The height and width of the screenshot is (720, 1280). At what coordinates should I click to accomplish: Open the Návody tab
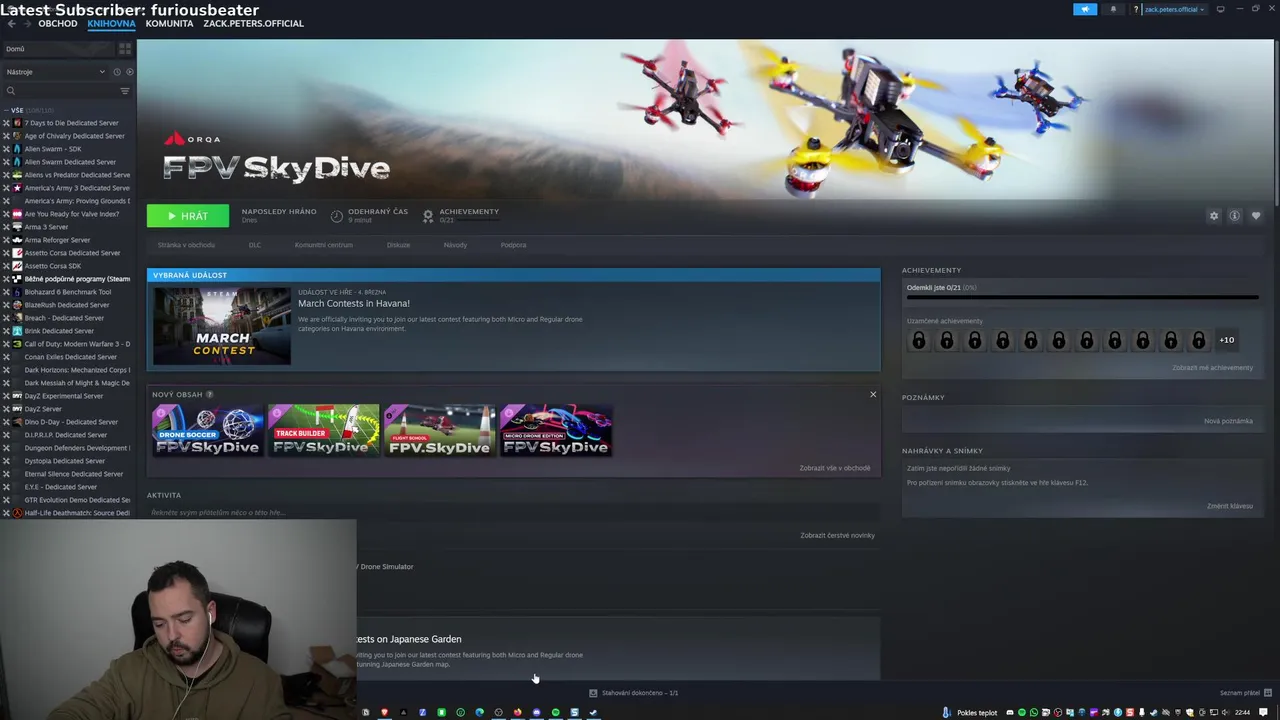(455, 245)
